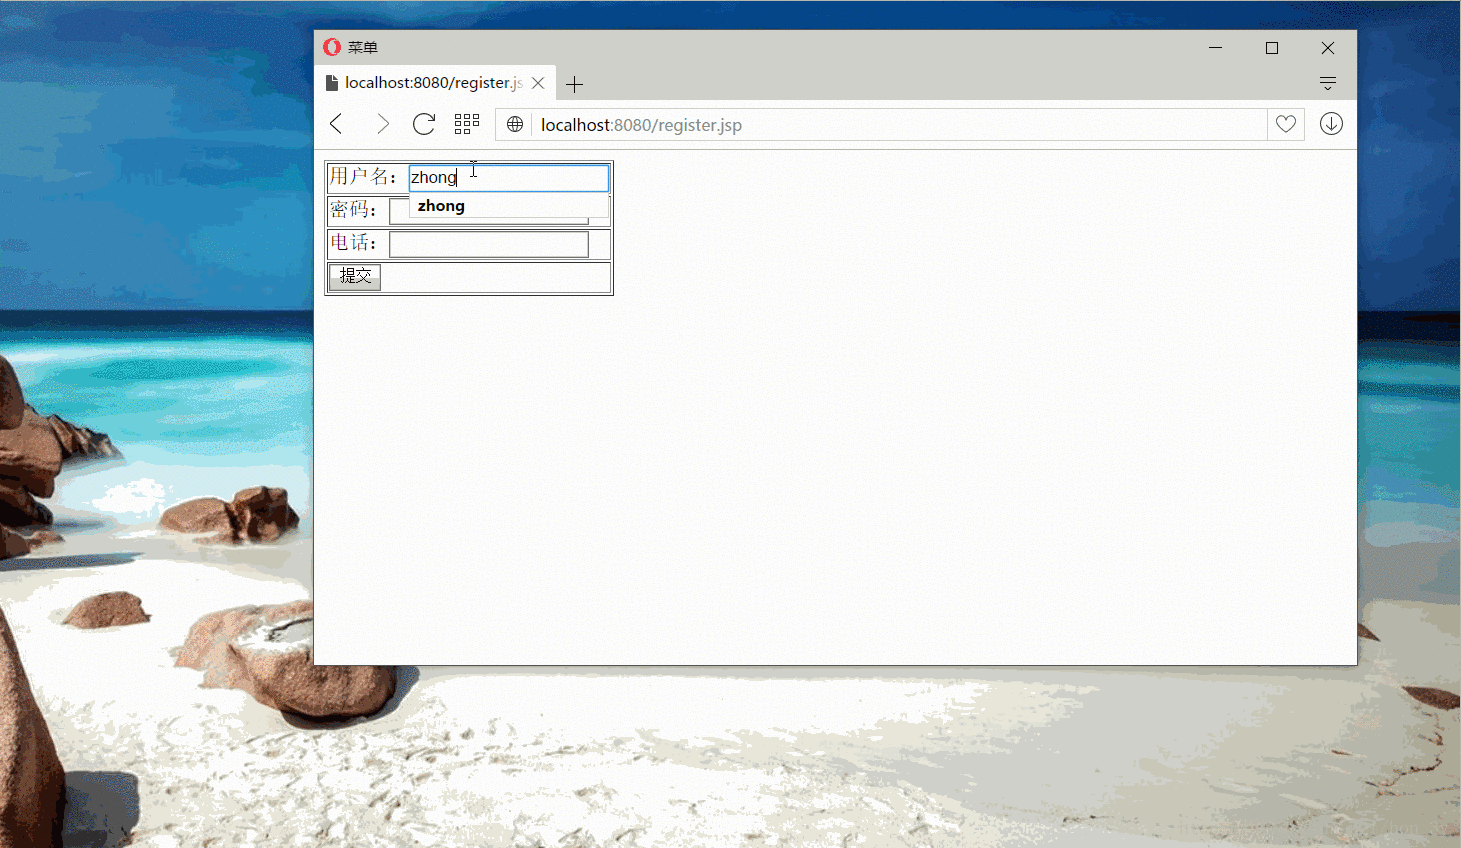
Task: Minimize the Opera browser window
Action: (x=1216, y=47)
